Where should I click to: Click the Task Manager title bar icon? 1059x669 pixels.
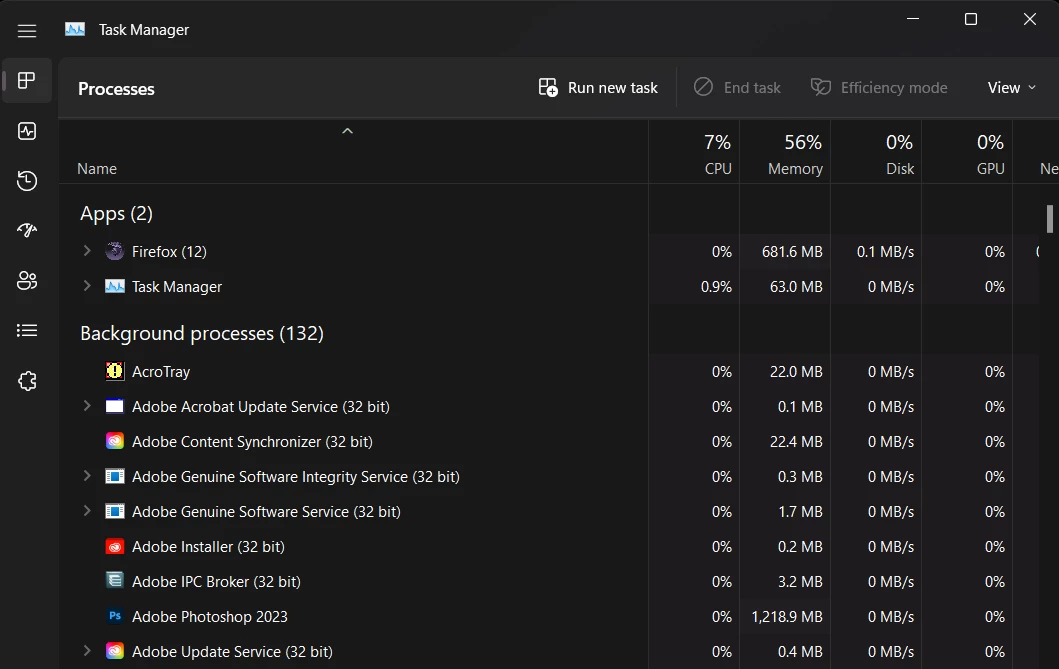point(75,30)
